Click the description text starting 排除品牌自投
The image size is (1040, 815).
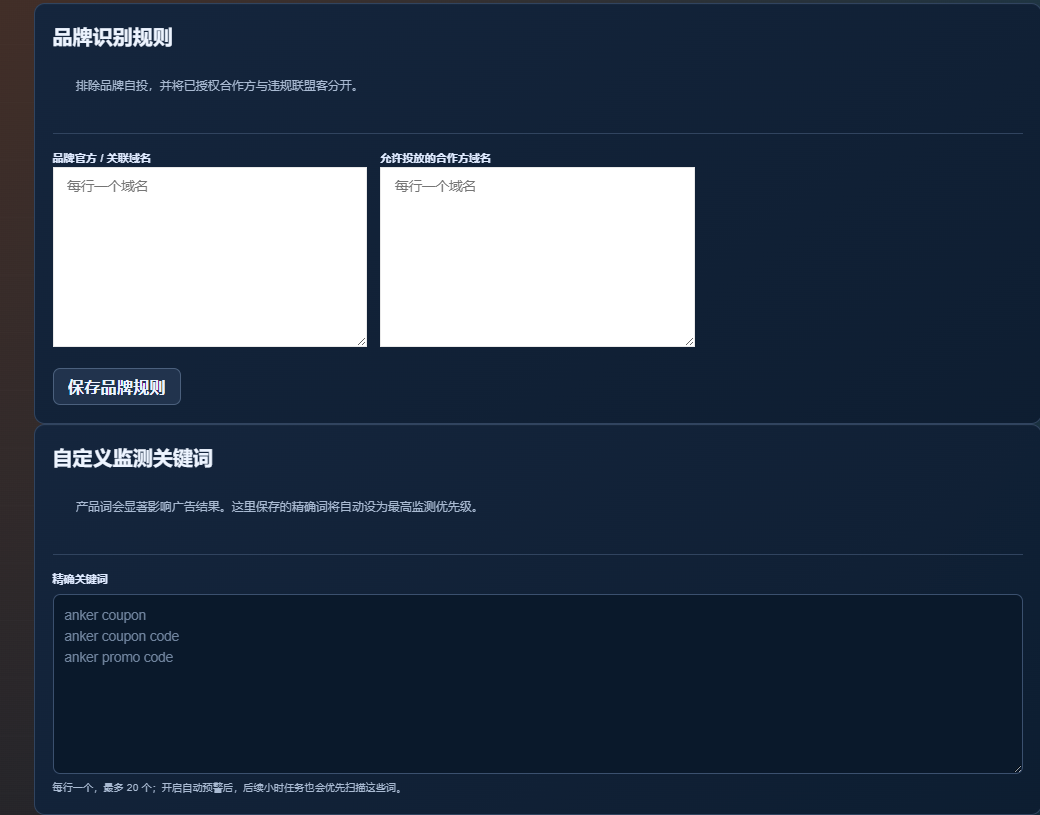219,86
